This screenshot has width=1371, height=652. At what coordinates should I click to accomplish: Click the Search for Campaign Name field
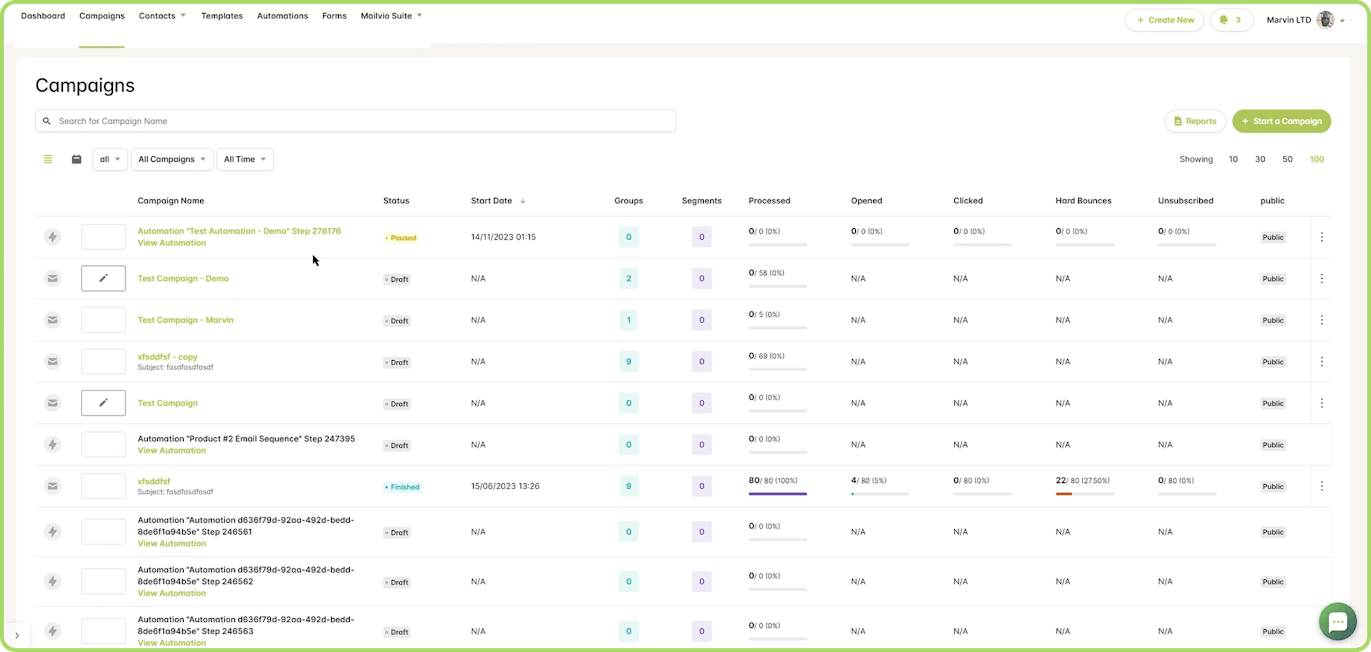coord(355,121)
